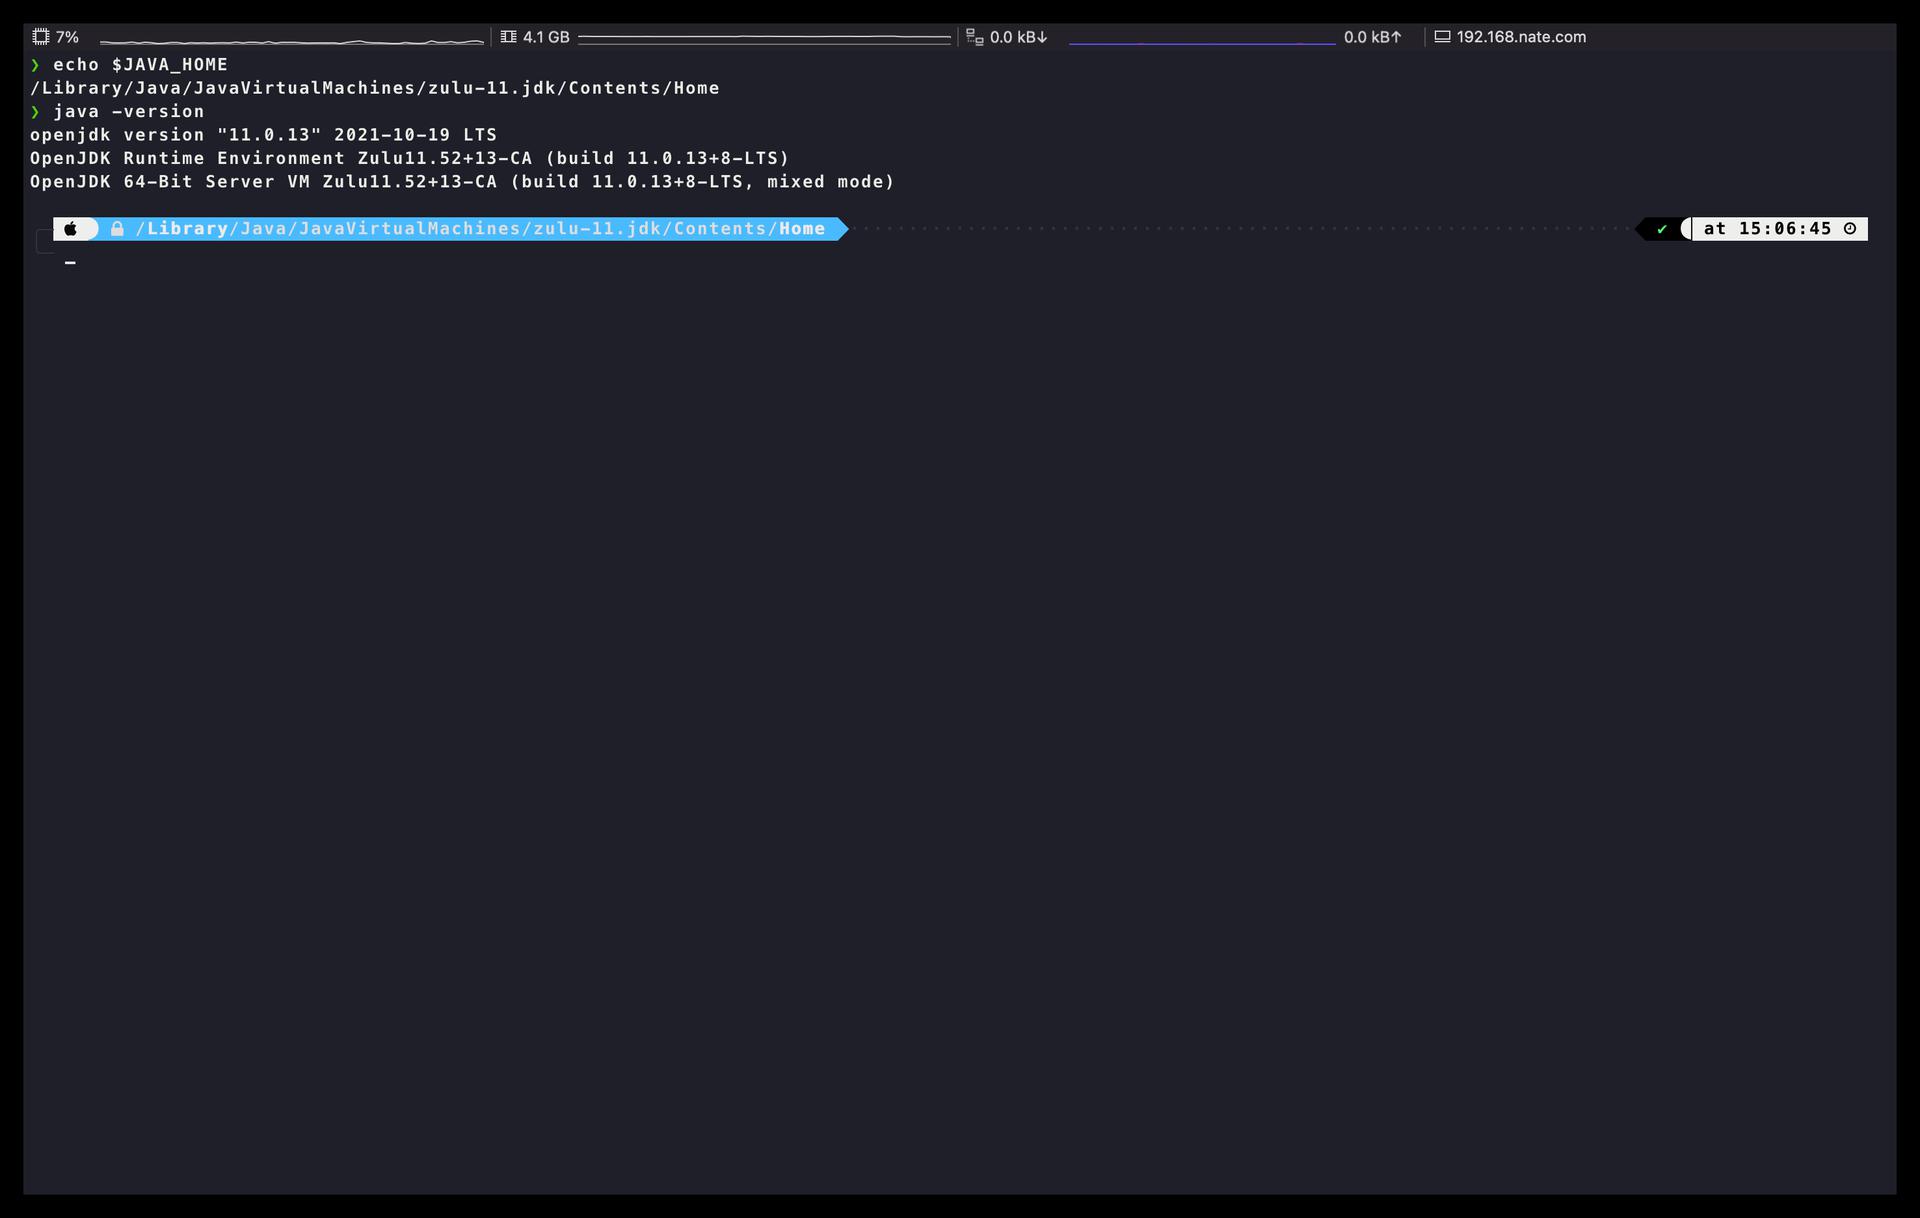Click the purple network throughput graph
Screen dimensions: 1920x1218
[x=1201, y=43]
